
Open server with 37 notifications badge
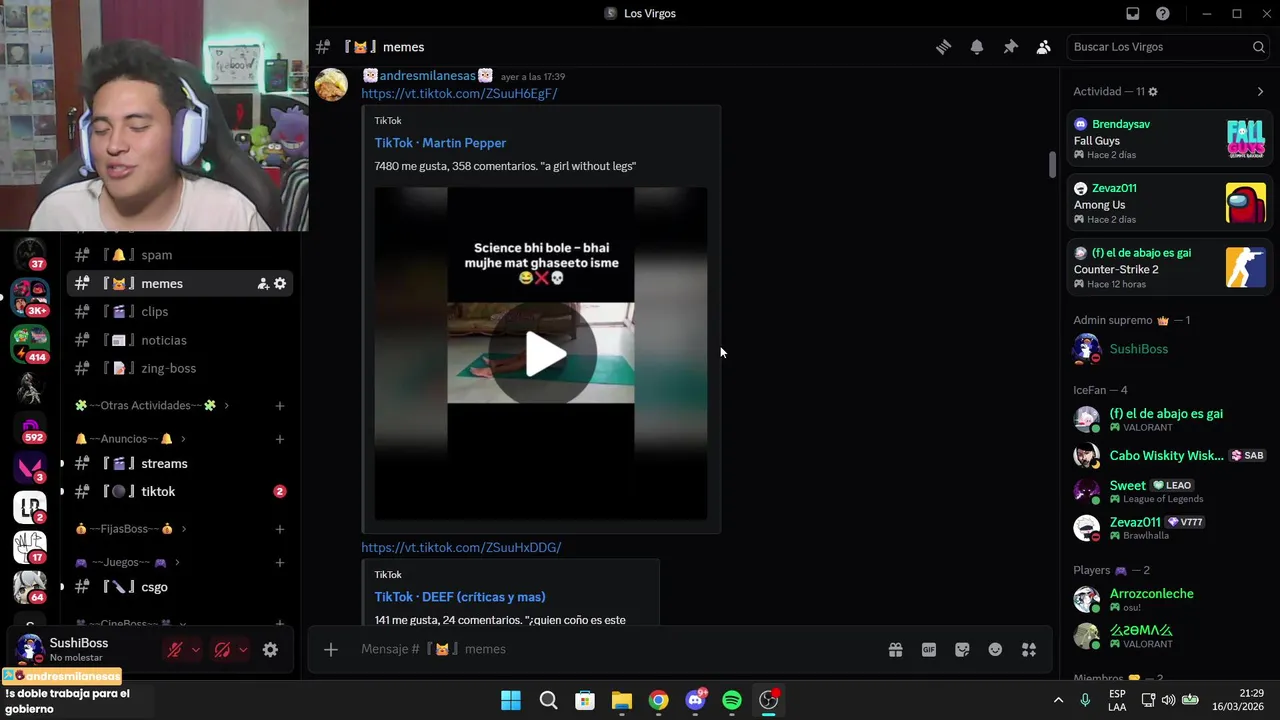[29, 254]
